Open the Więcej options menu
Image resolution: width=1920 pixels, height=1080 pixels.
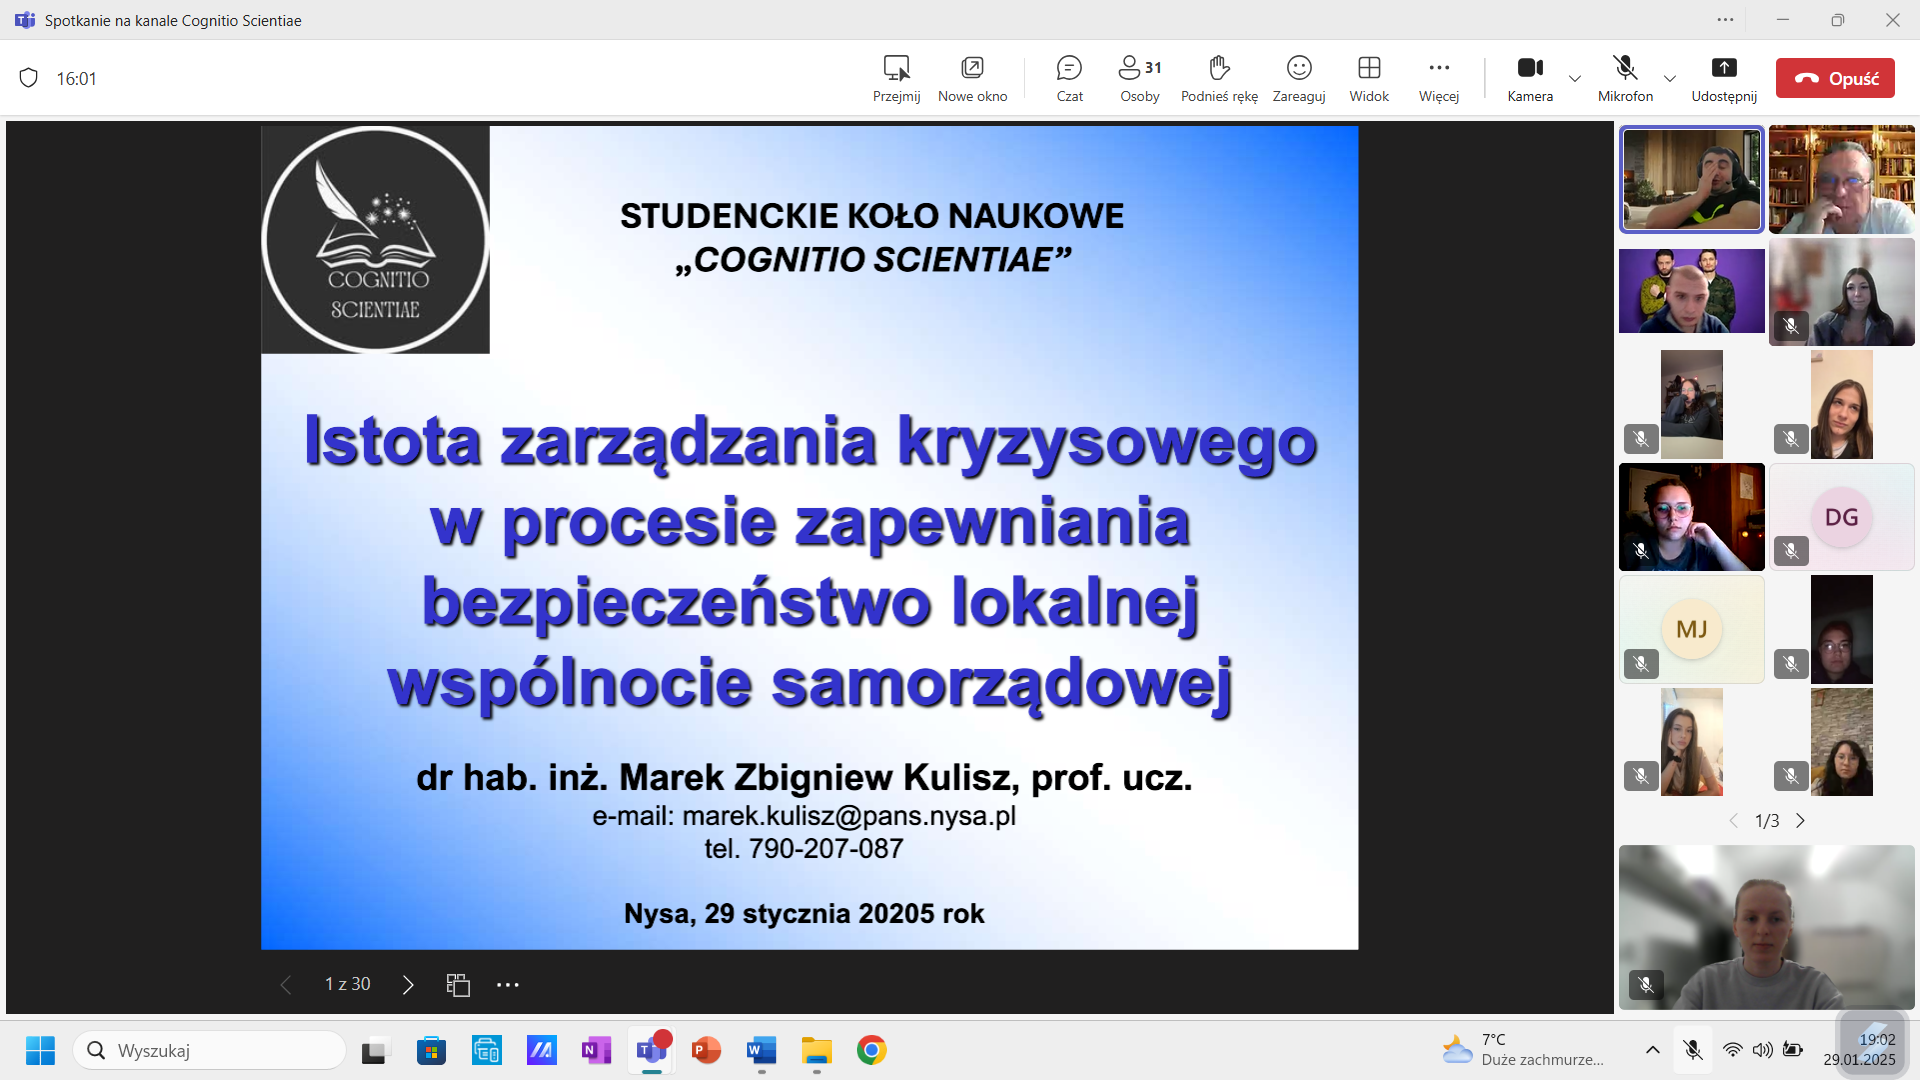(x=1439, y=78)
